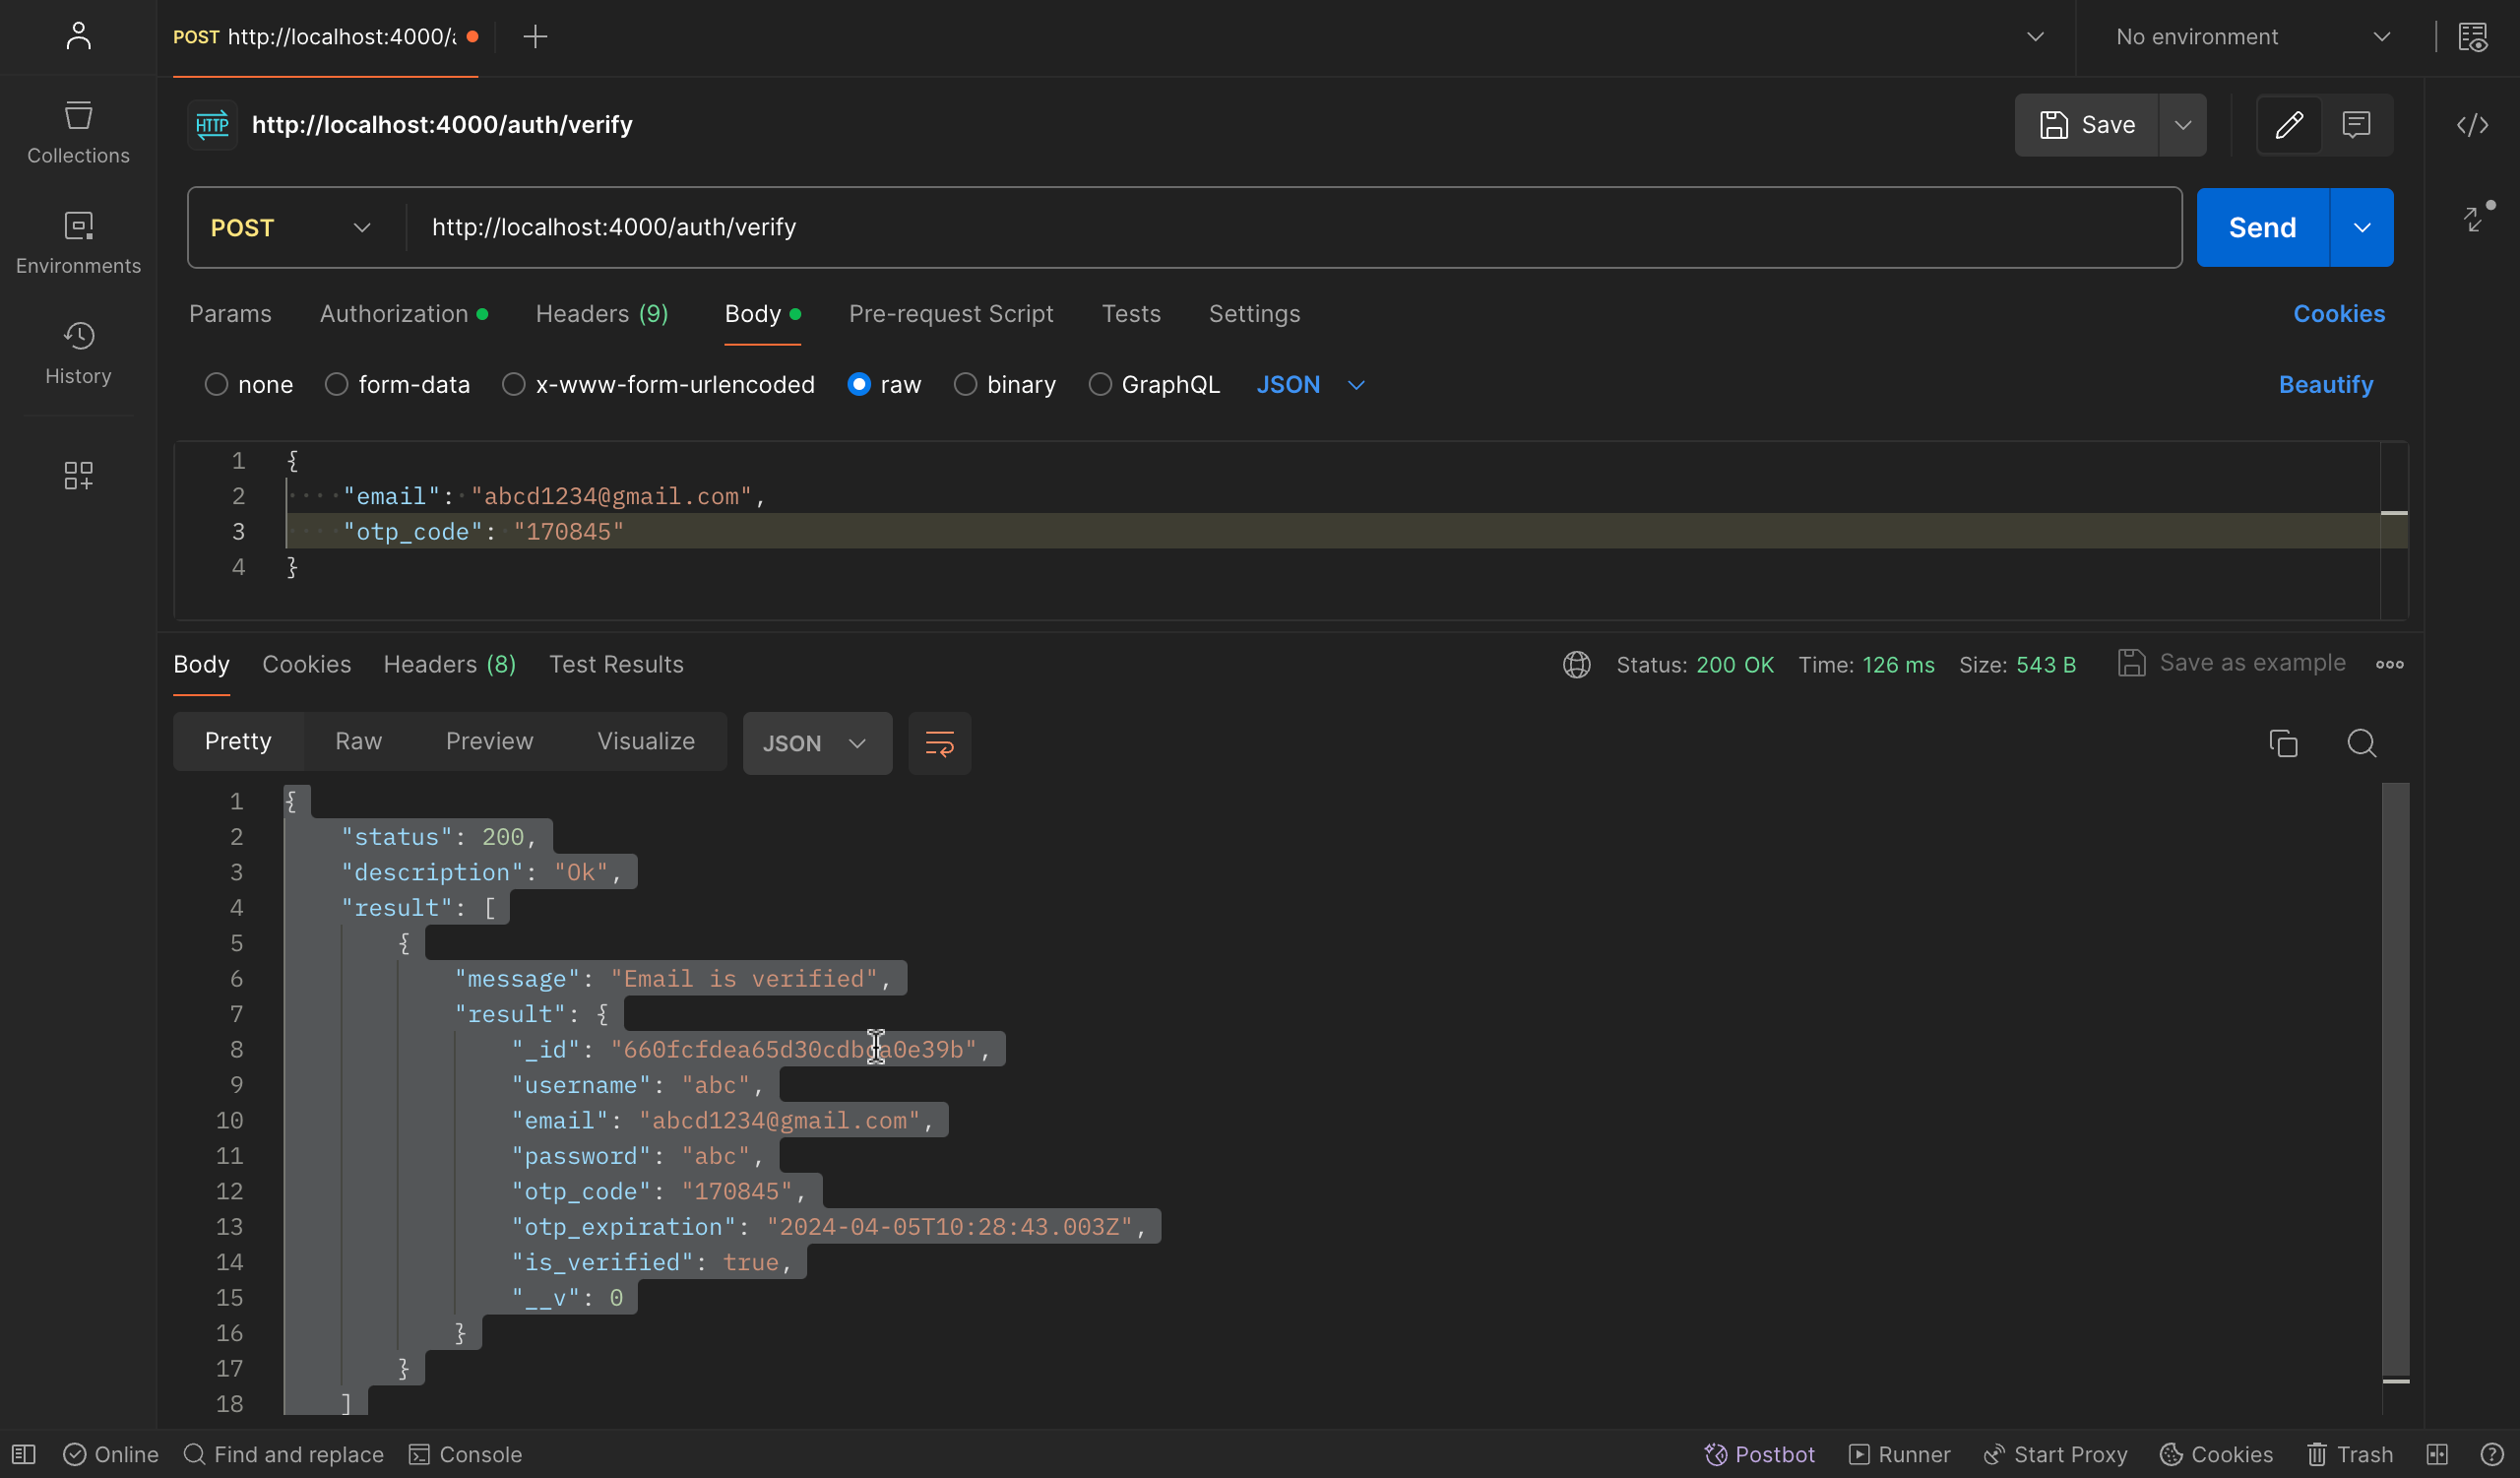This screenshot has width=2520, height=1478.
Task: Copy response body with copy icon
Action: click(2283, 743)
